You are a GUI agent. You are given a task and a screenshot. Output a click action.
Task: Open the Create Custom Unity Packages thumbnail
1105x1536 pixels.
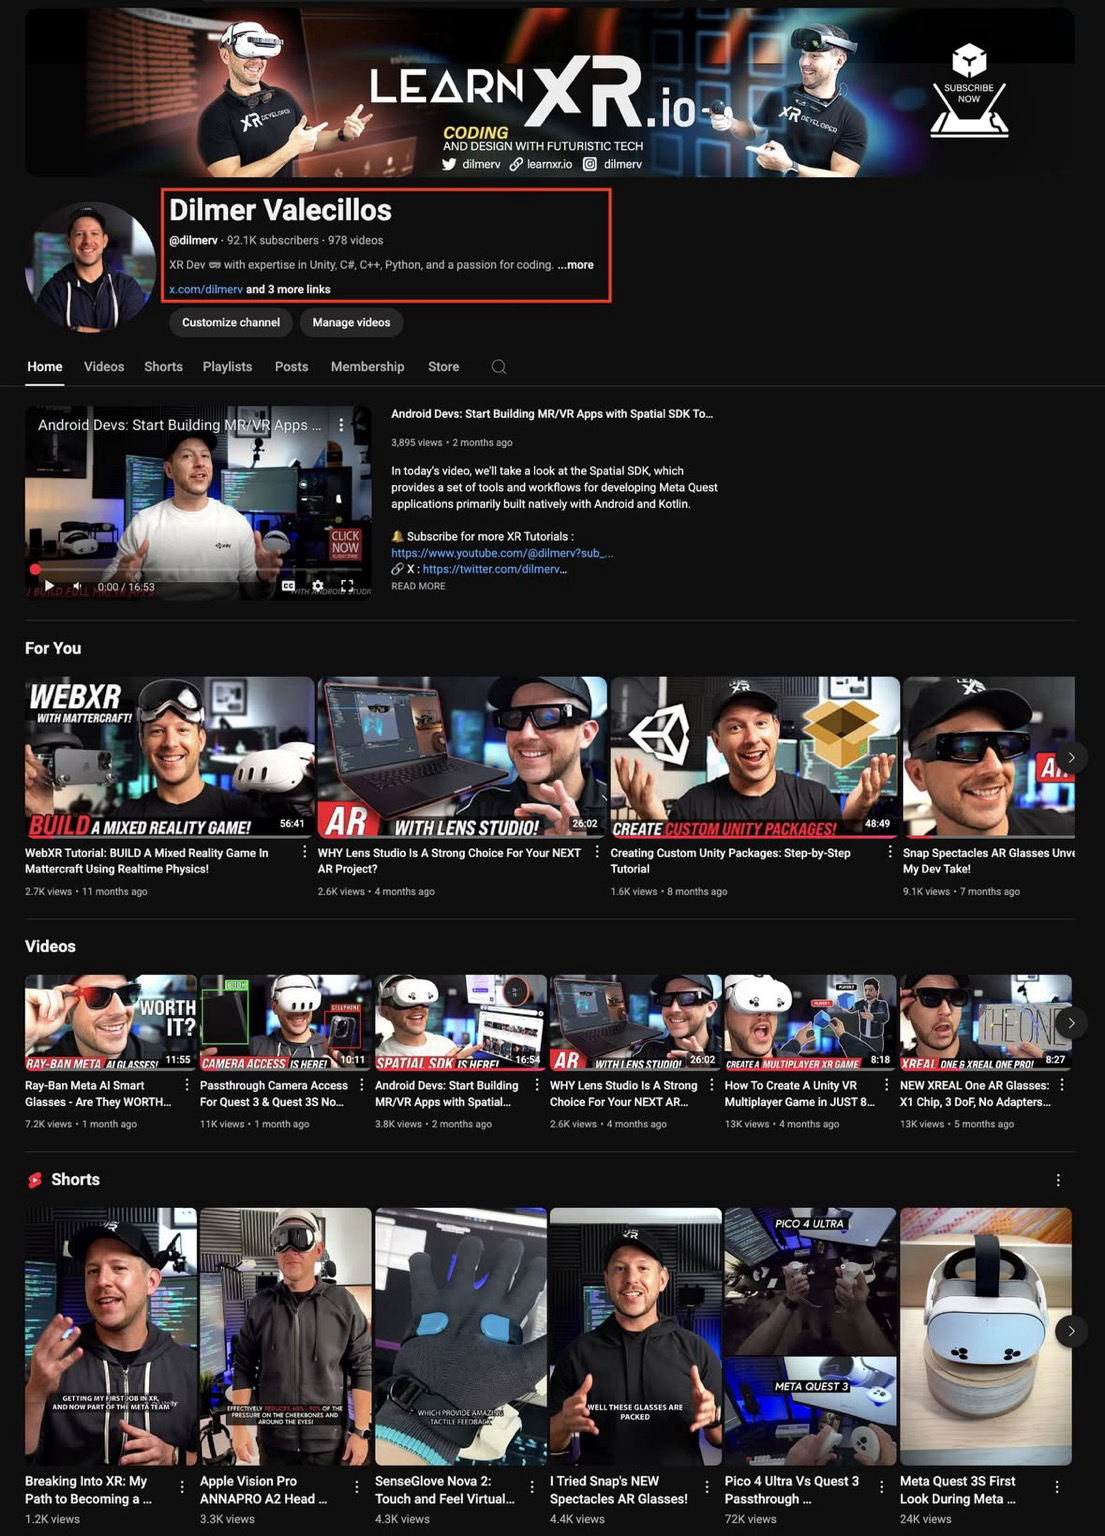coord(755,757)
